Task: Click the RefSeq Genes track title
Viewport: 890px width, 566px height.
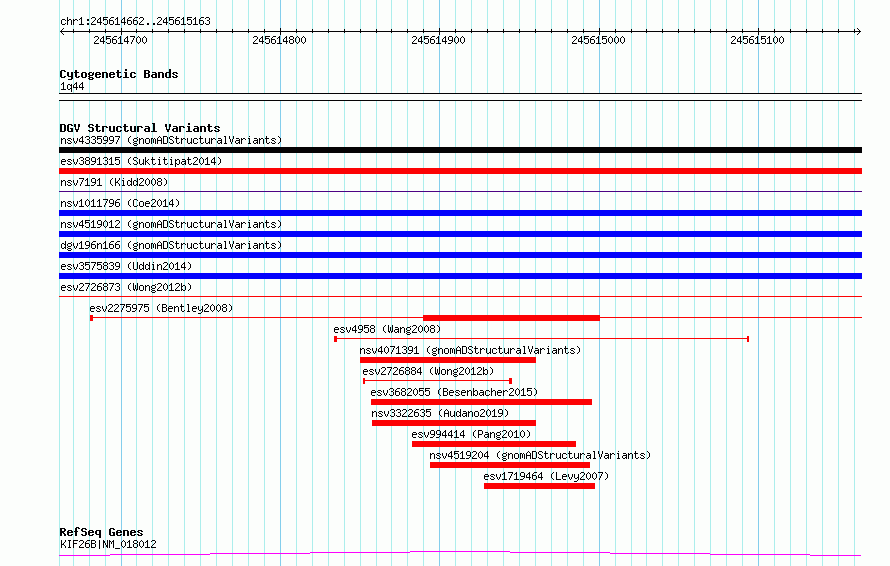Action: click(101, 533)
